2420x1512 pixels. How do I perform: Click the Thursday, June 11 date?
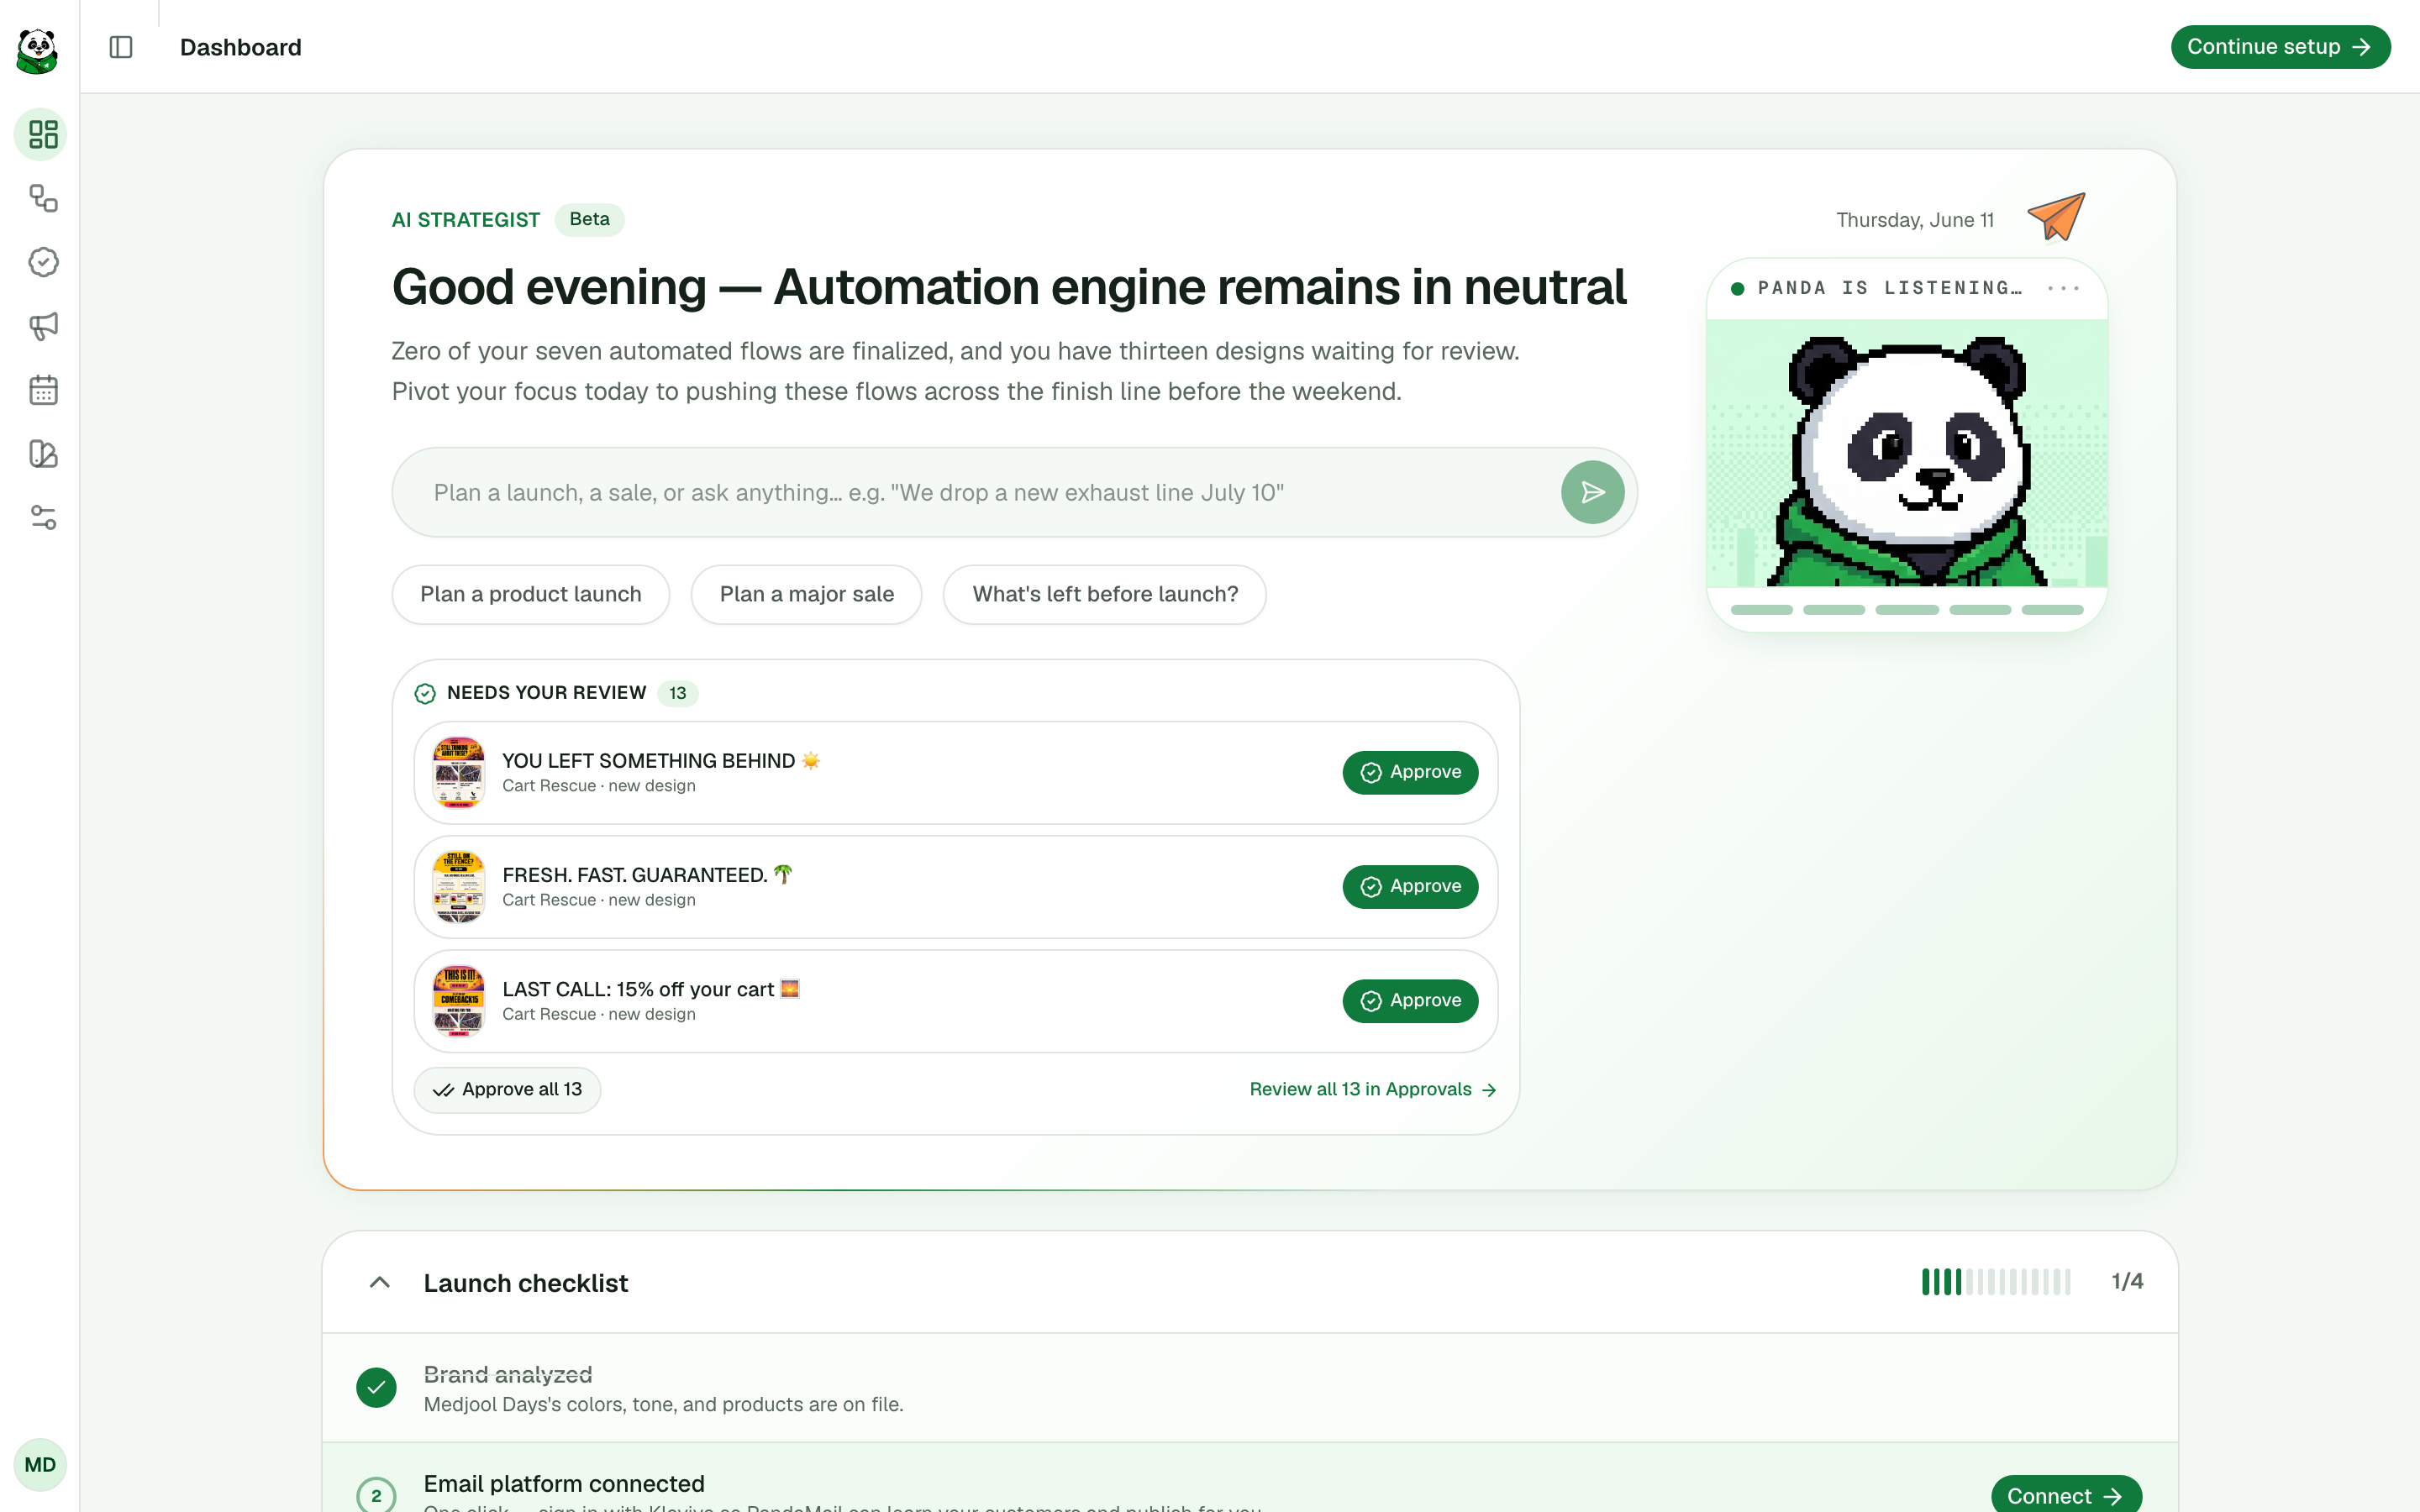1915,220
